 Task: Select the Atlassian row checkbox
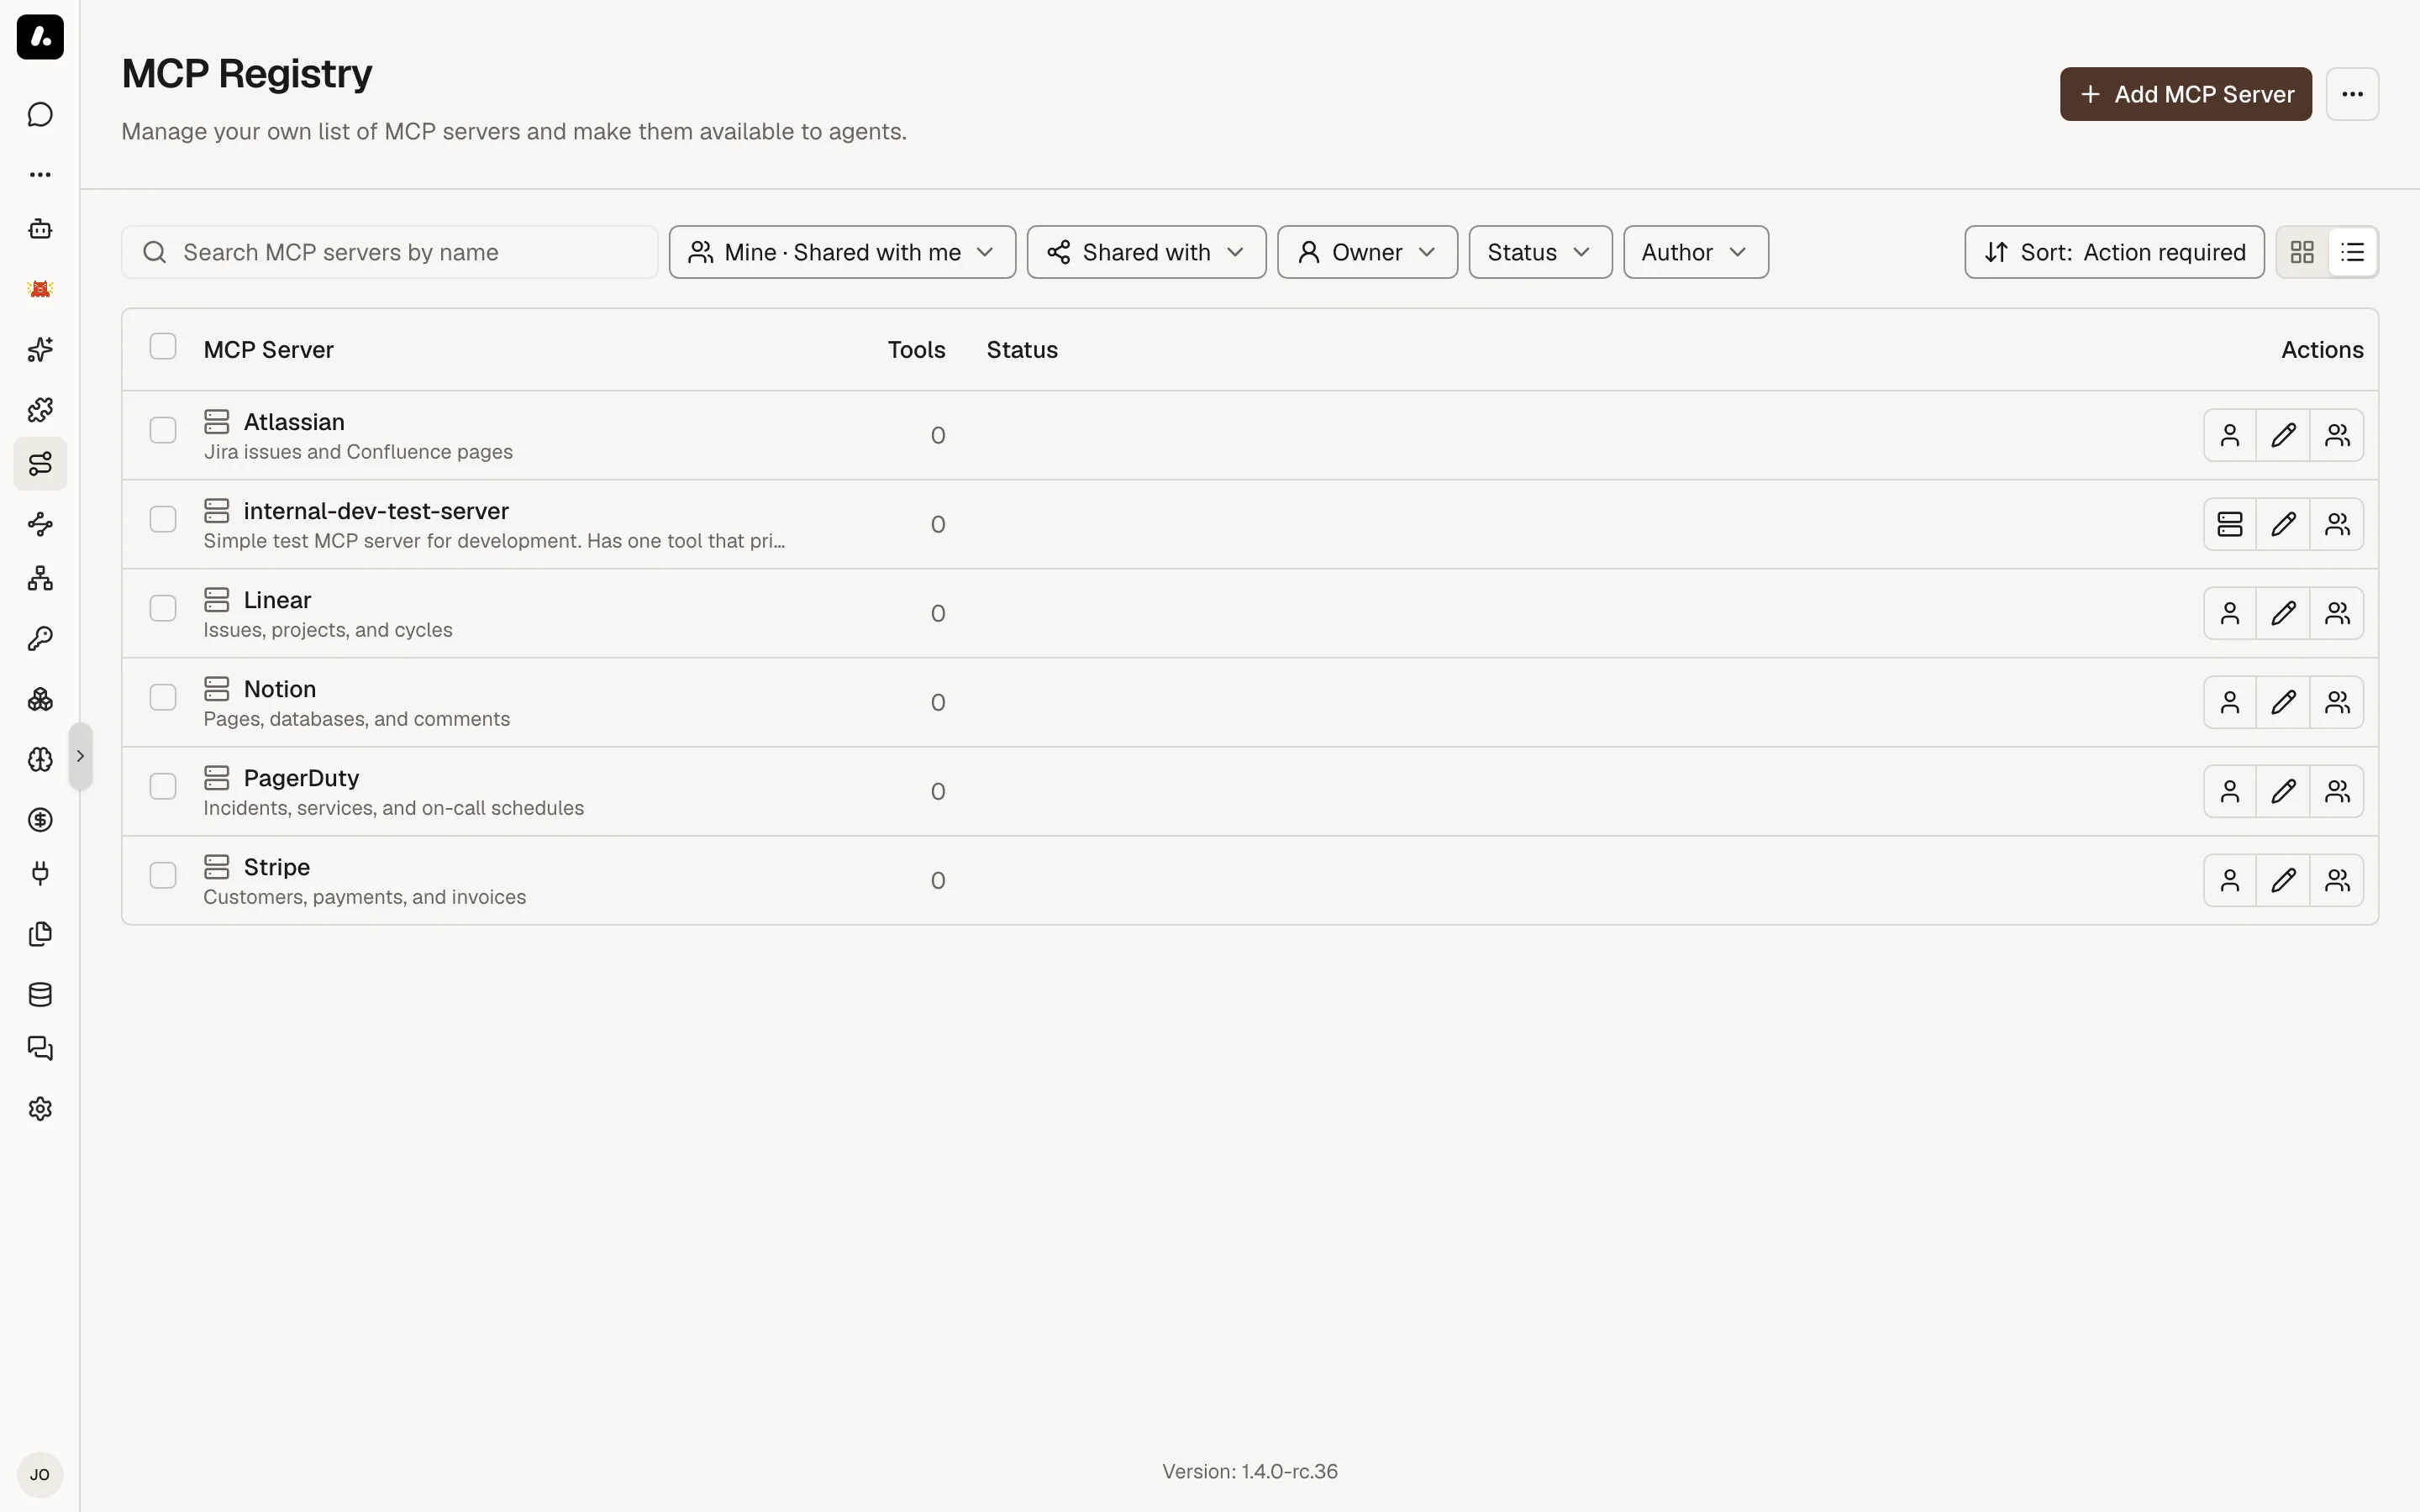tap(163, 430)
